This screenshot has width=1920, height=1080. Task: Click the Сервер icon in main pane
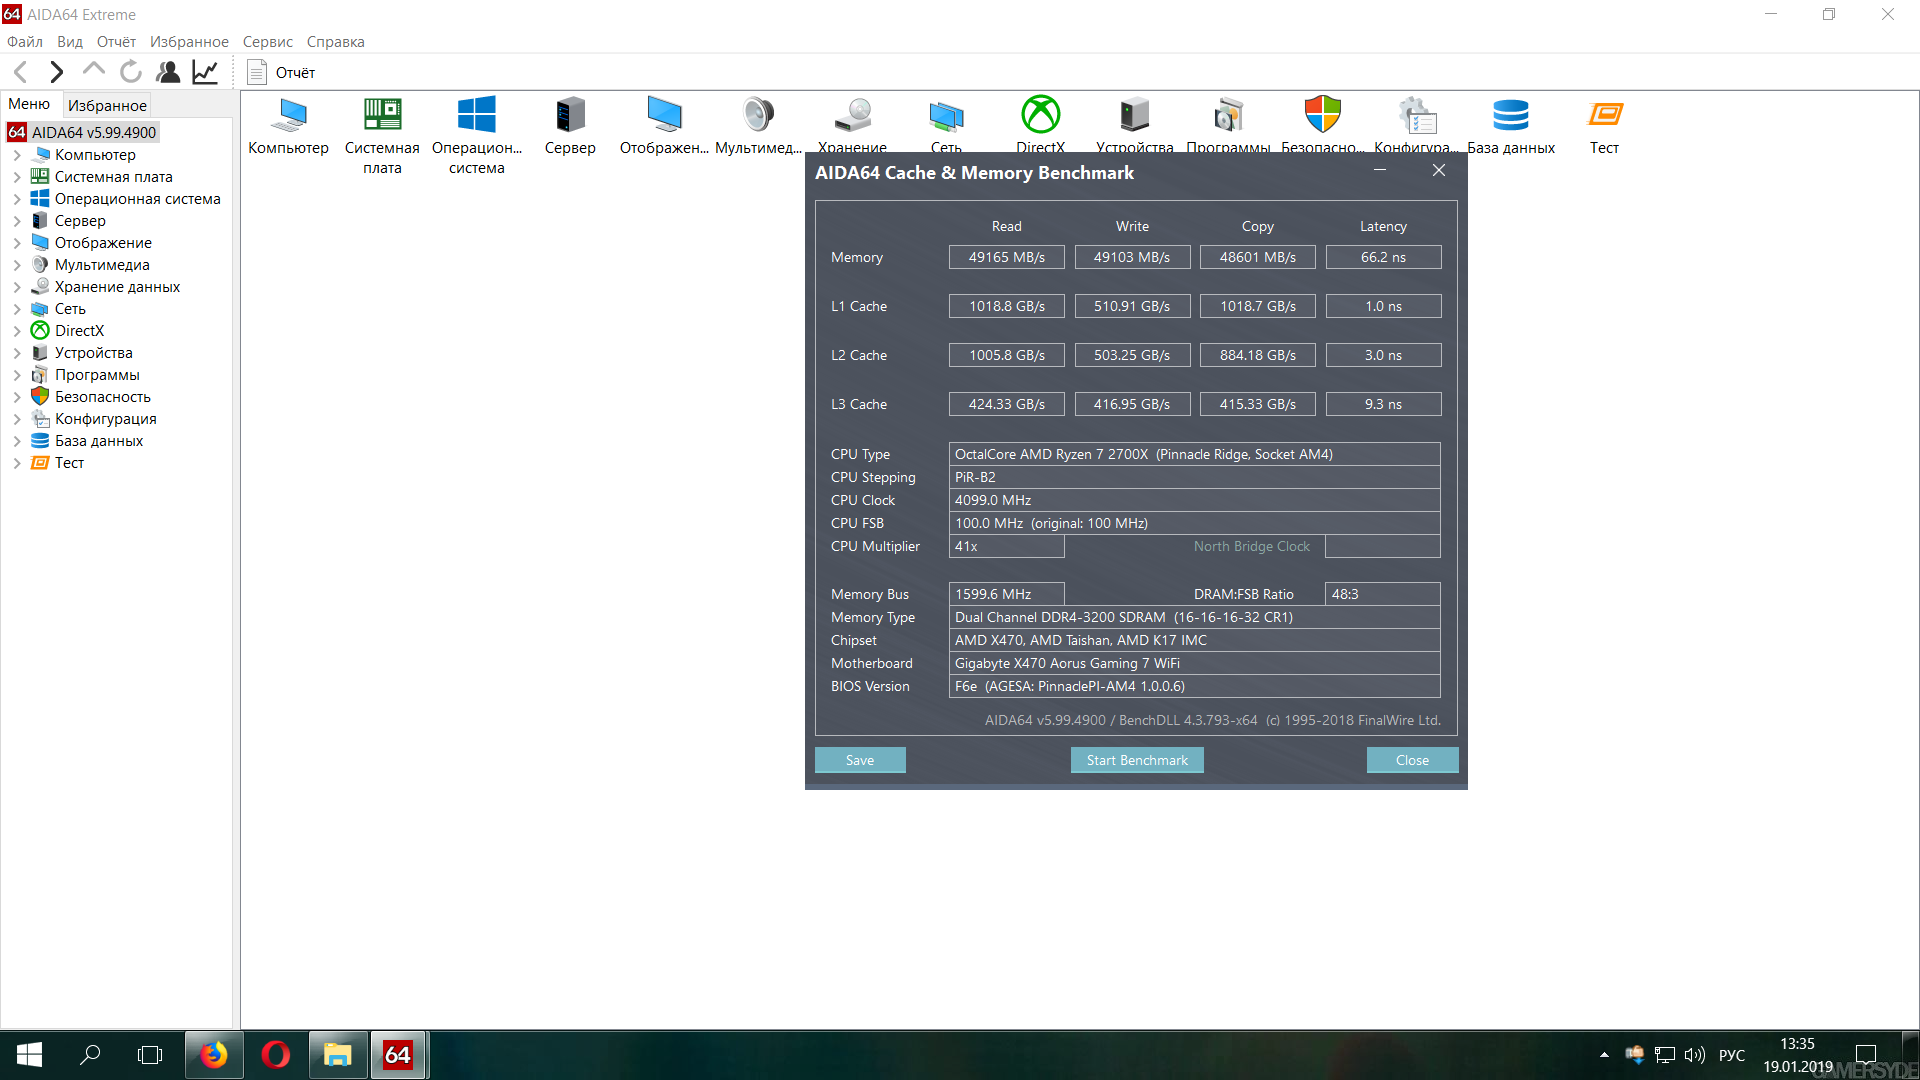570,126
